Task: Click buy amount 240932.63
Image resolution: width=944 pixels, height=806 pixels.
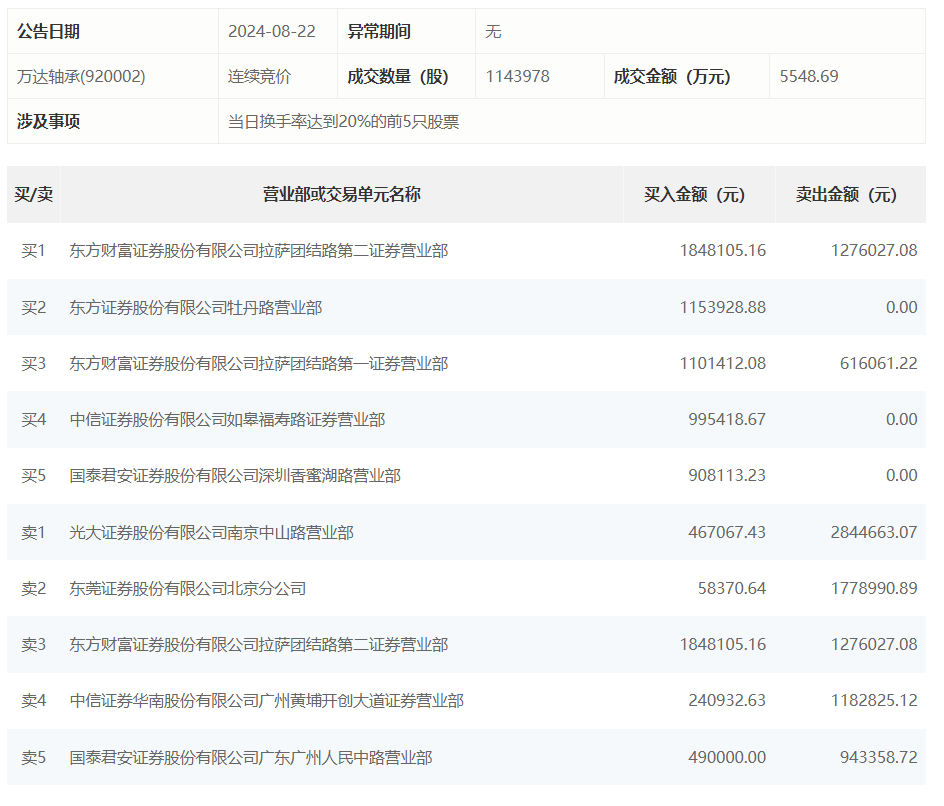Action: 727,700
